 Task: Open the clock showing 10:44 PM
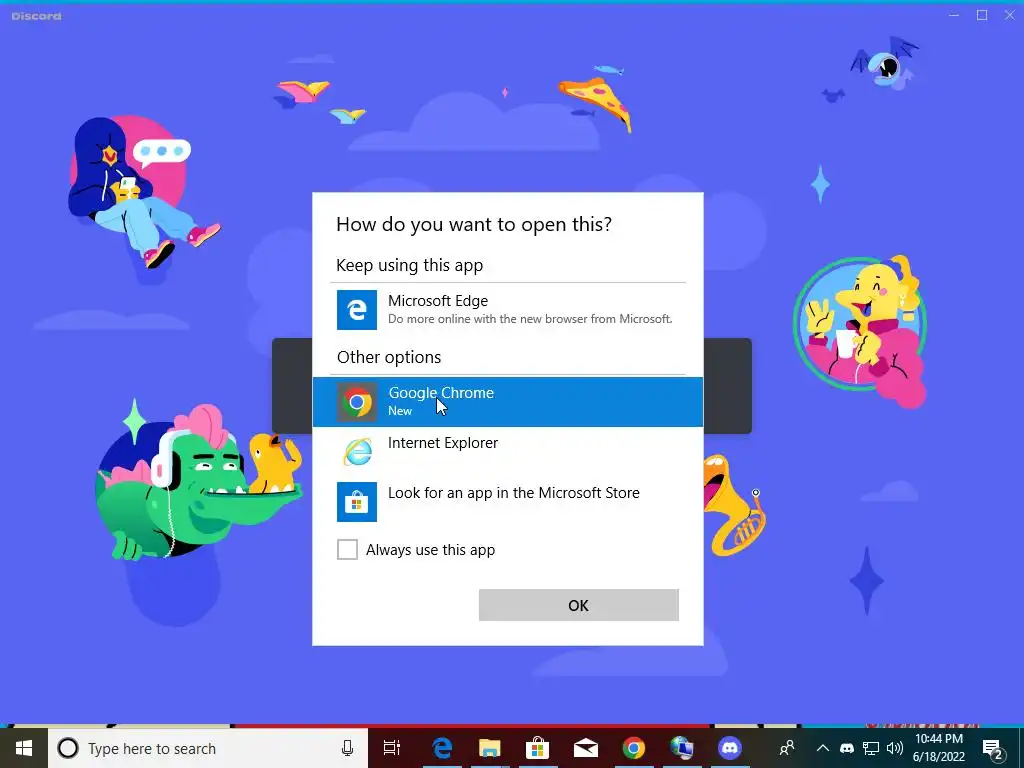coord(939,748)
